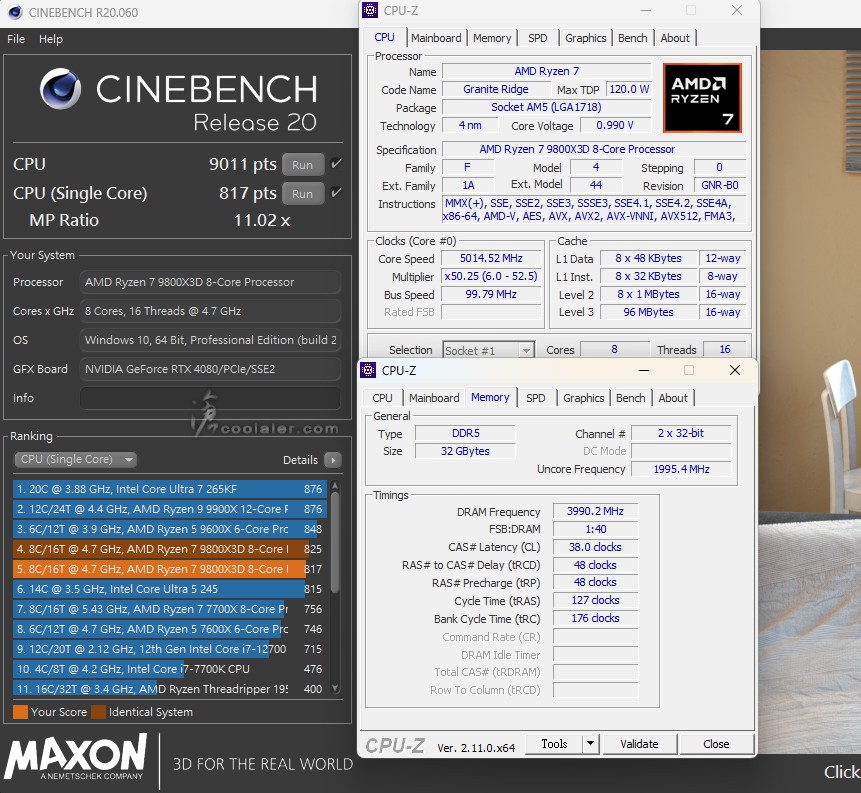Switch to Memory tab in upper CPU-Z window

pos(492,38)
